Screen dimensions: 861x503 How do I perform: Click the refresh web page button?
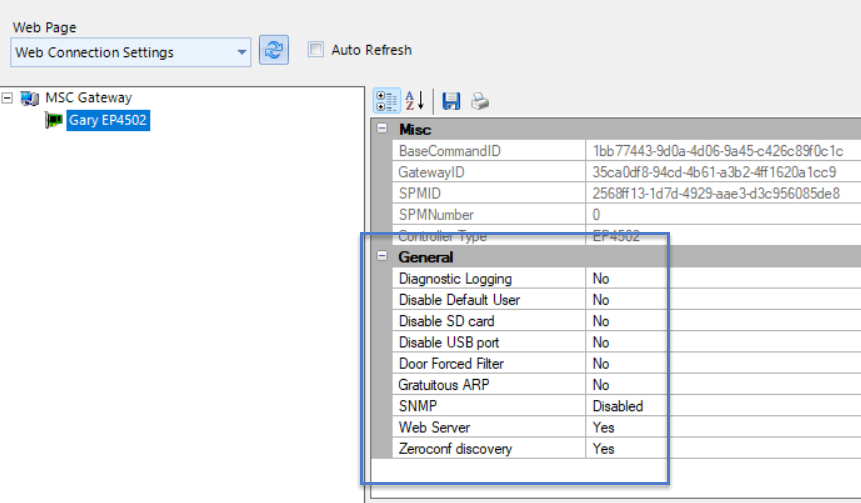tap(273, 50)
